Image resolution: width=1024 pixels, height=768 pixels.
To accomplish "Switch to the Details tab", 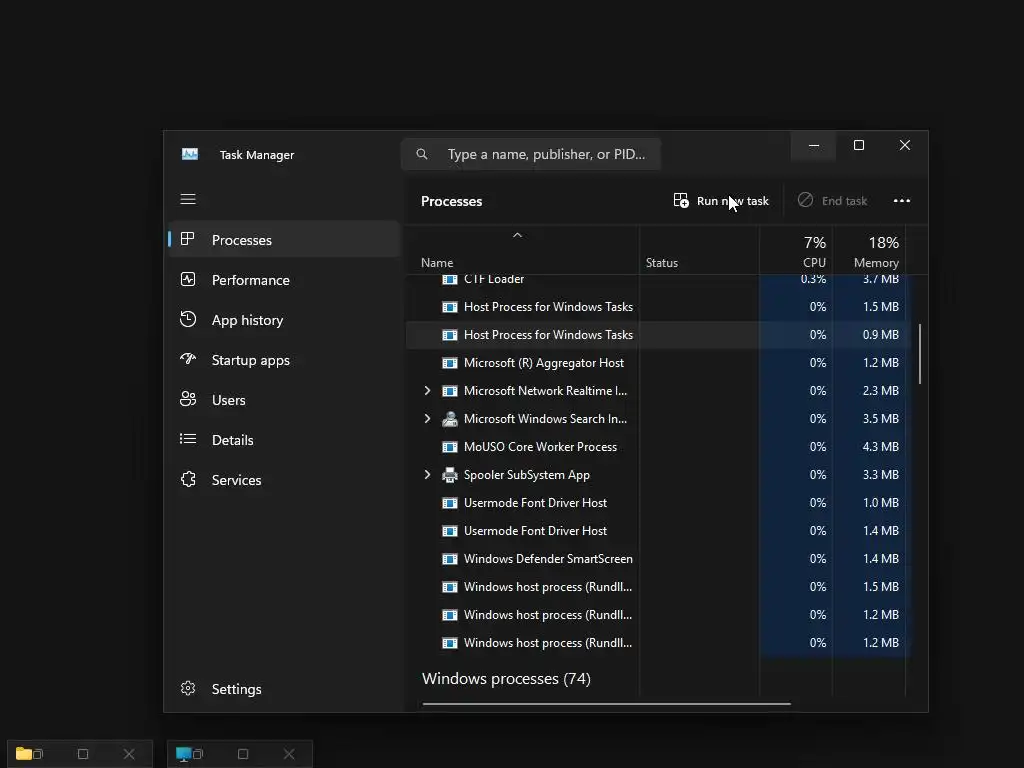I will point(284,440).
